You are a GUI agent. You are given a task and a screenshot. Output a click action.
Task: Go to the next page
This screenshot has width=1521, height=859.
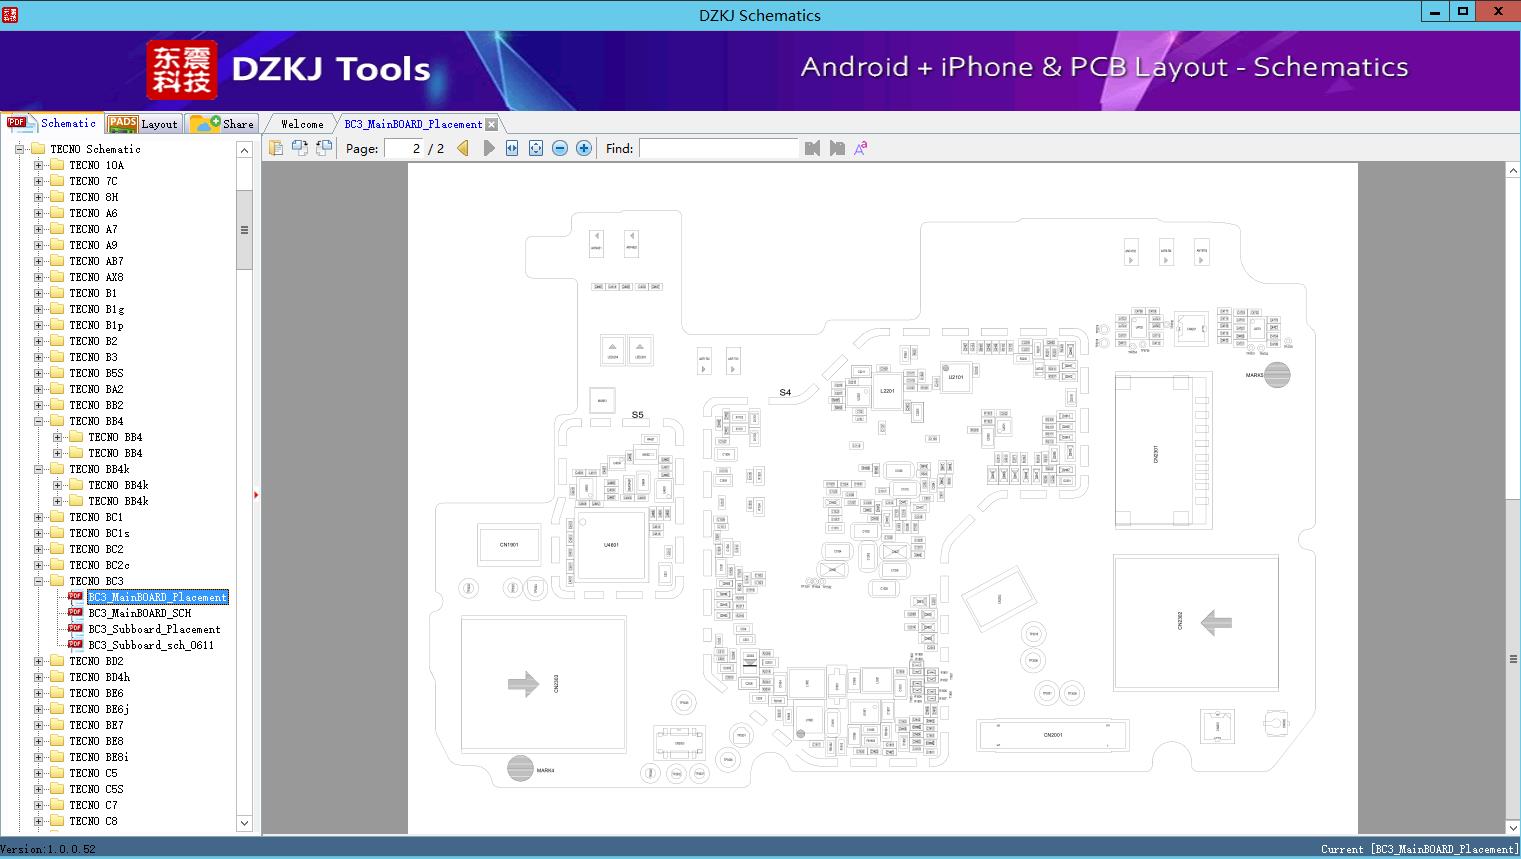(x=488, y=148)
